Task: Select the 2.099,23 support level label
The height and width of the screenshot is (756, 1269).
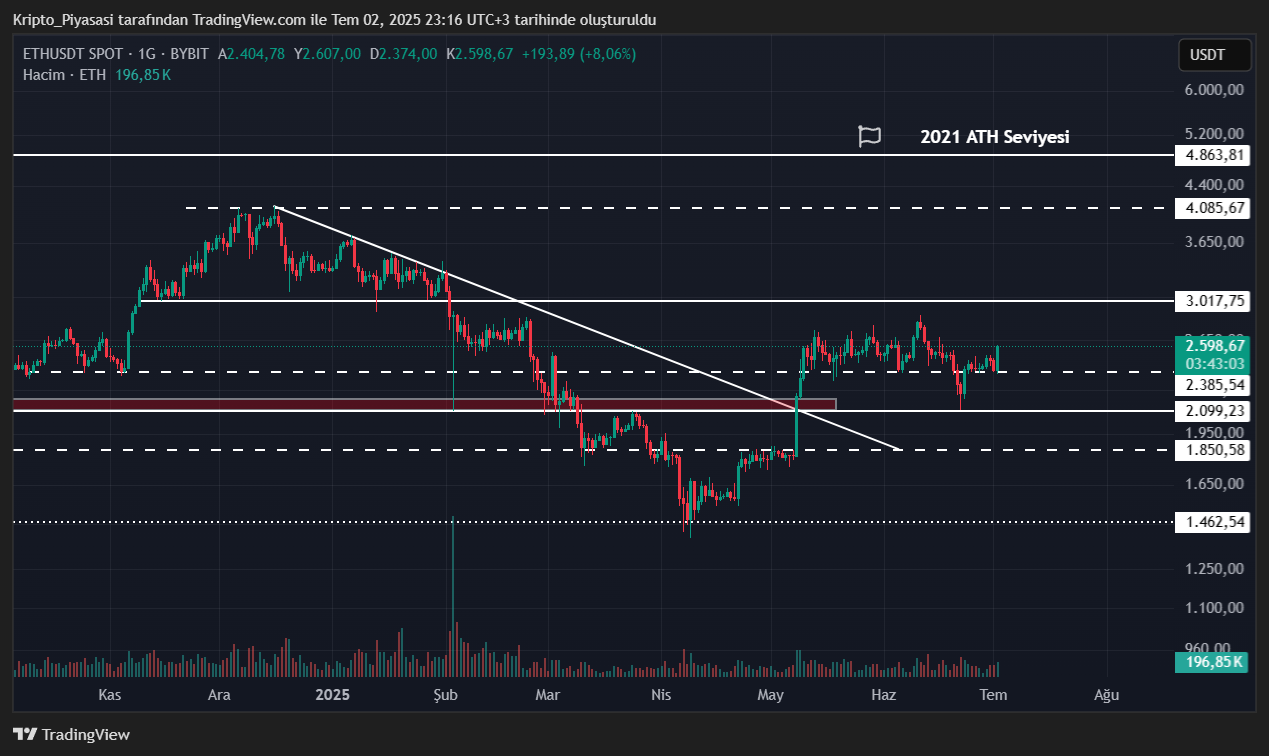Action: point(1211,410)
